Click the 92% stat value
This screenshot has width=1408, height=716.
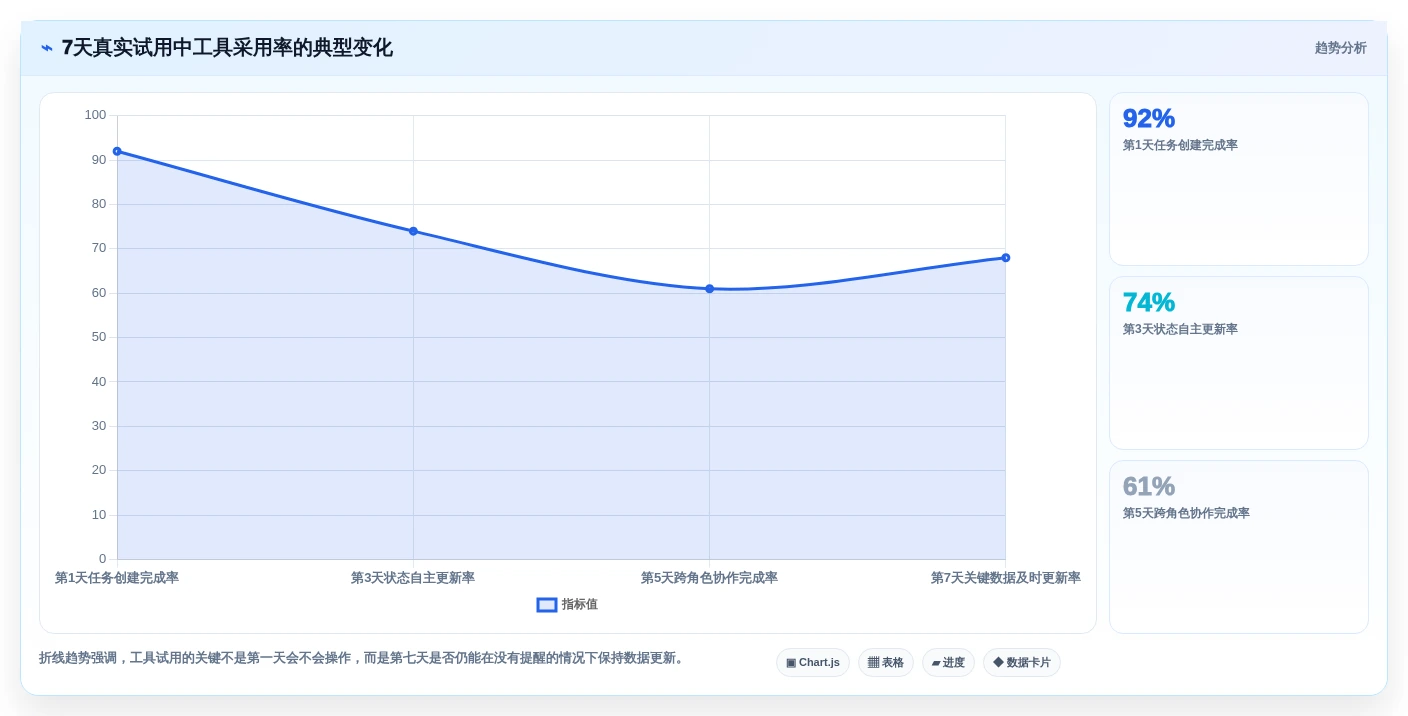click(x=1149, y=118)
